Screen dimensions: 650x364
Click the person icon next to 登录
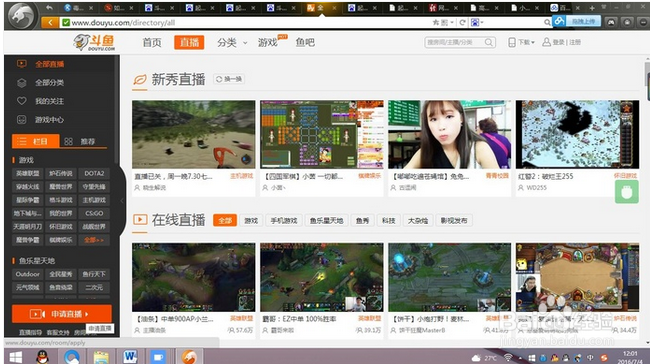[546, 42]
